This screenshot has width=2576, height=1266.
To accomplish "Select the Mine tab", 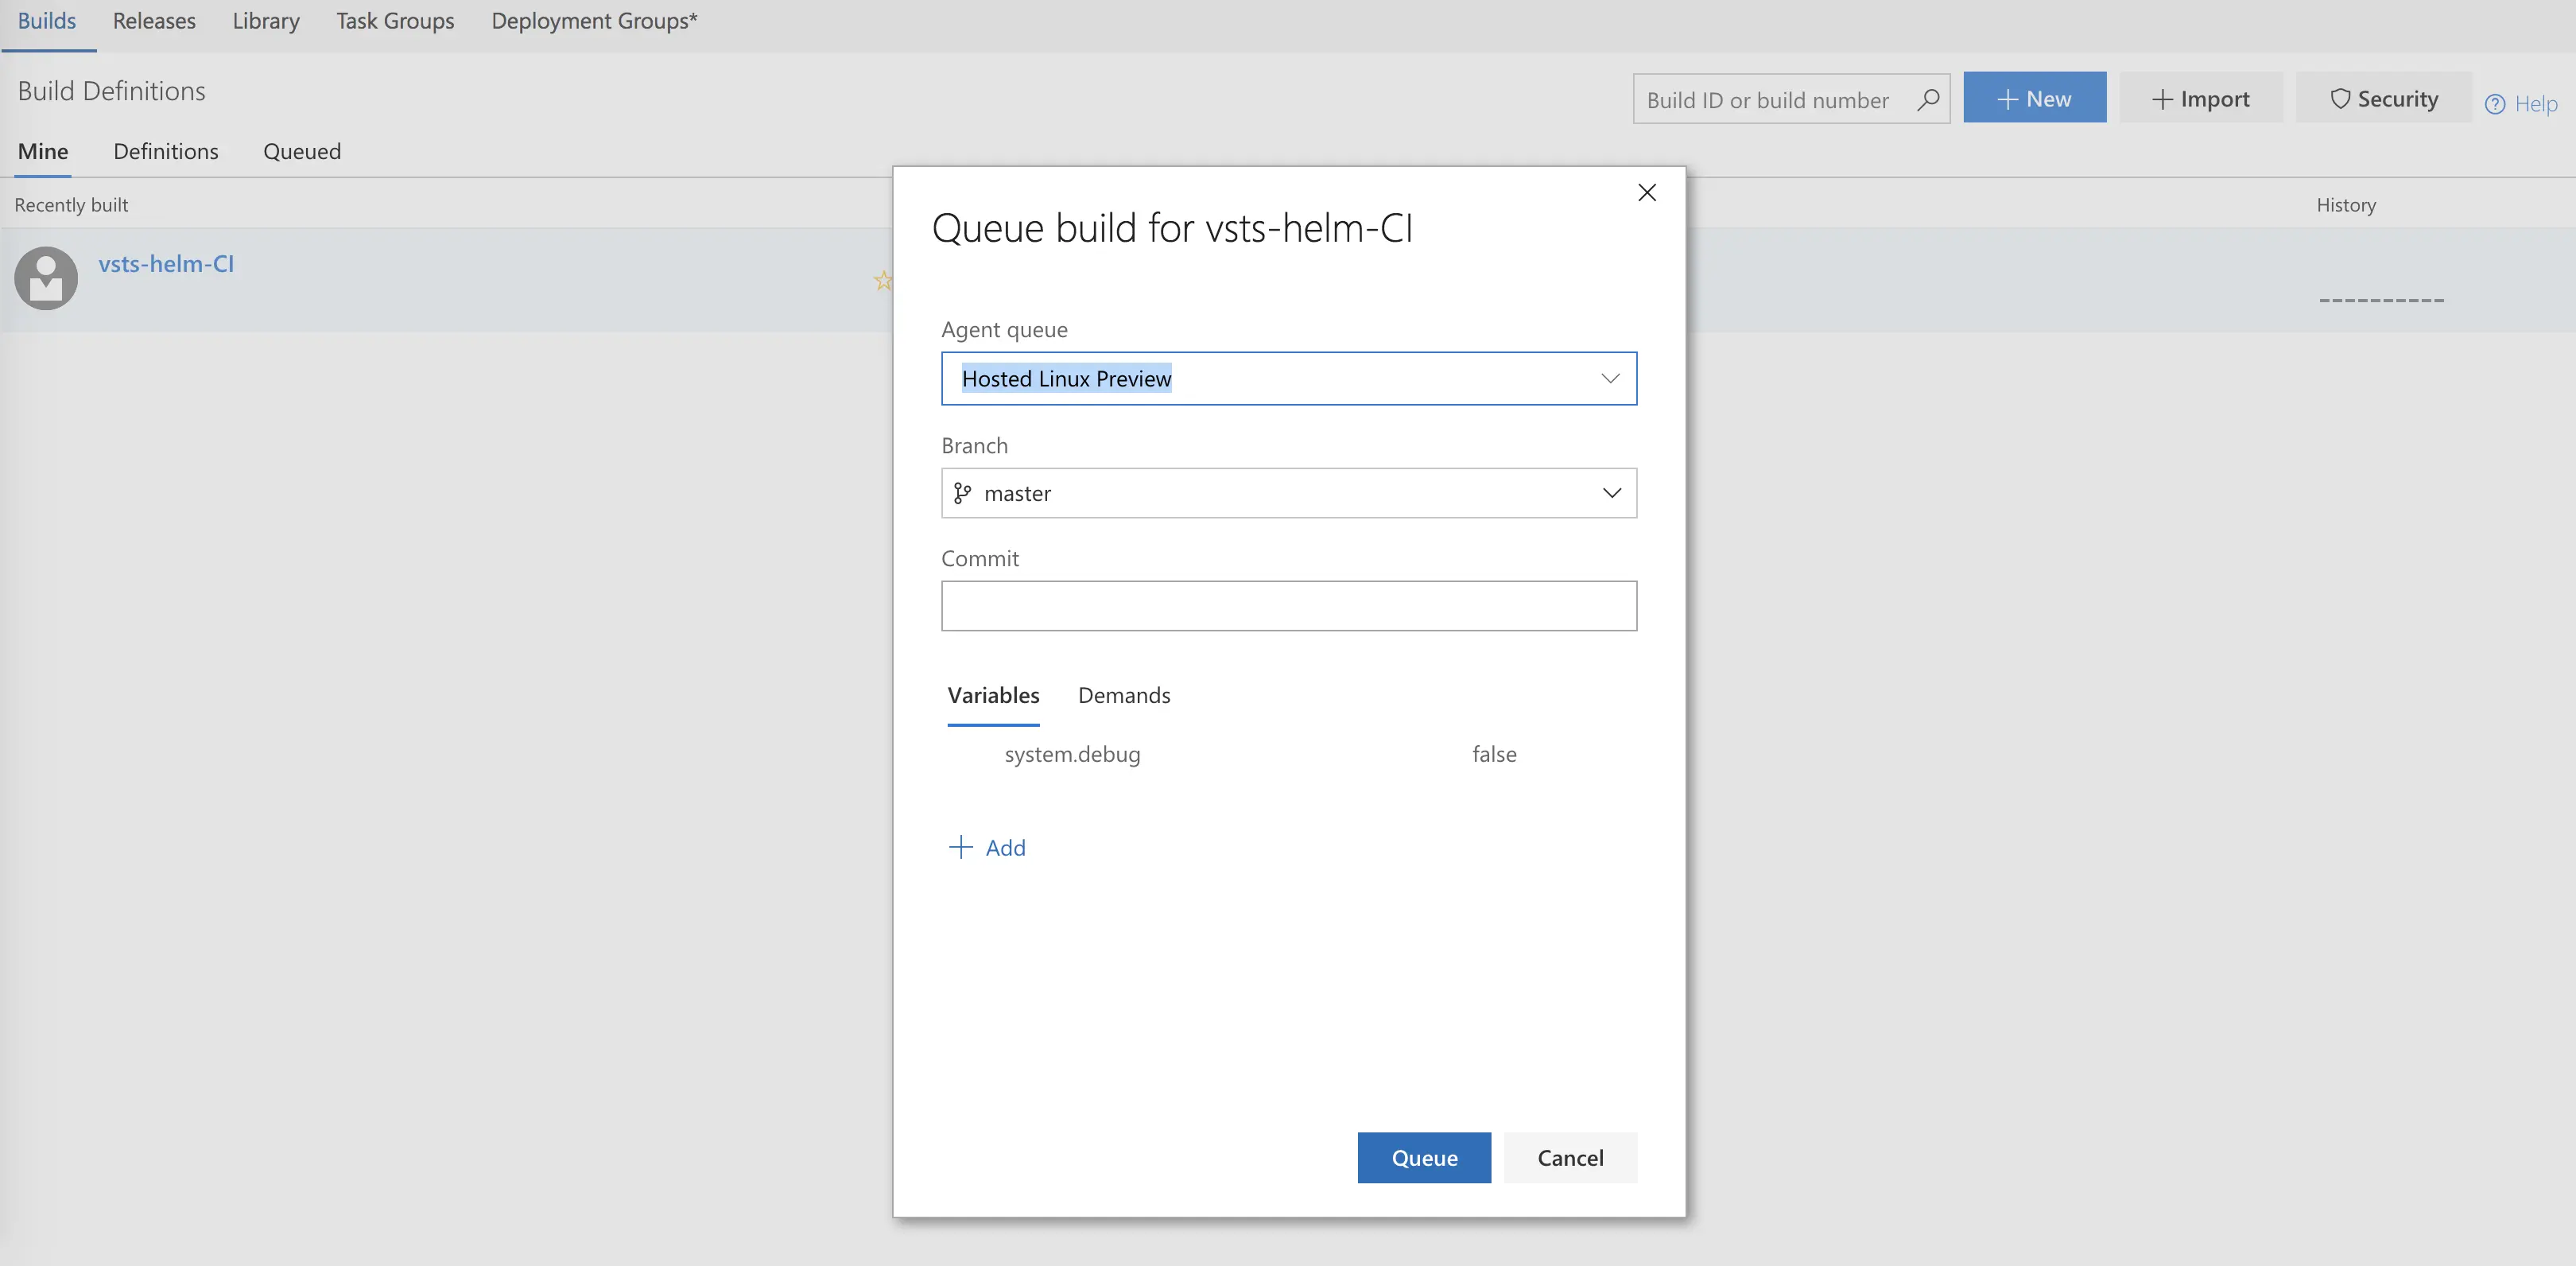I will tap(43, 151).
